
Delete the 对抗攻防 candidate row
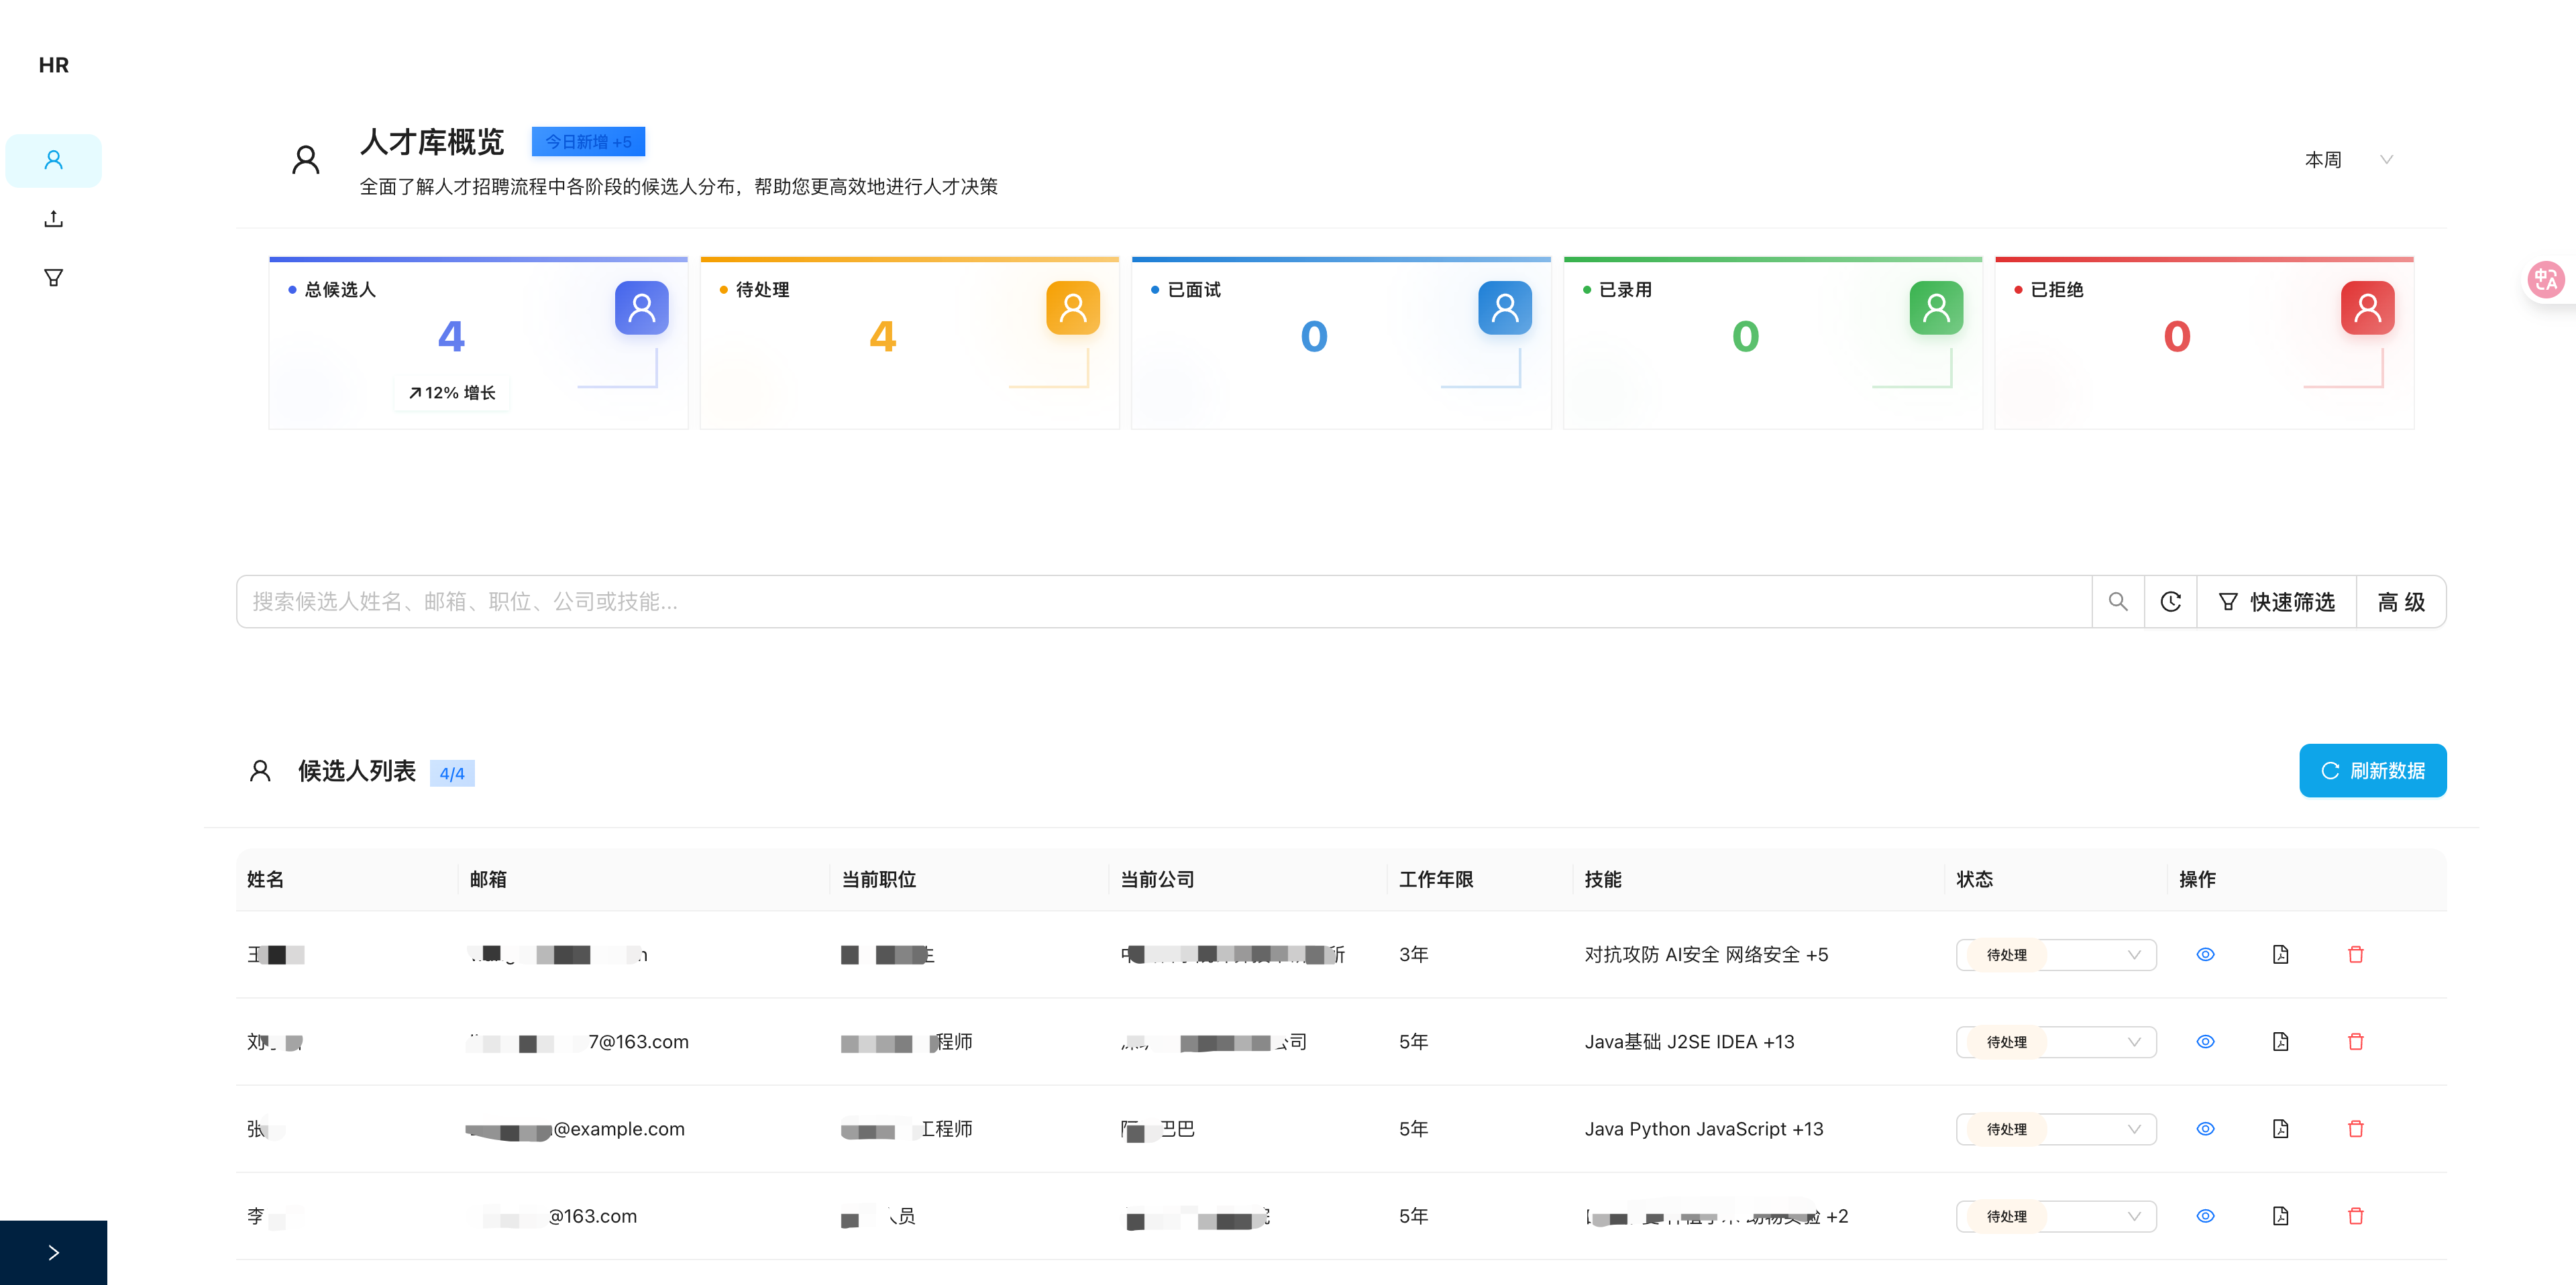(x=2356, y=955)
